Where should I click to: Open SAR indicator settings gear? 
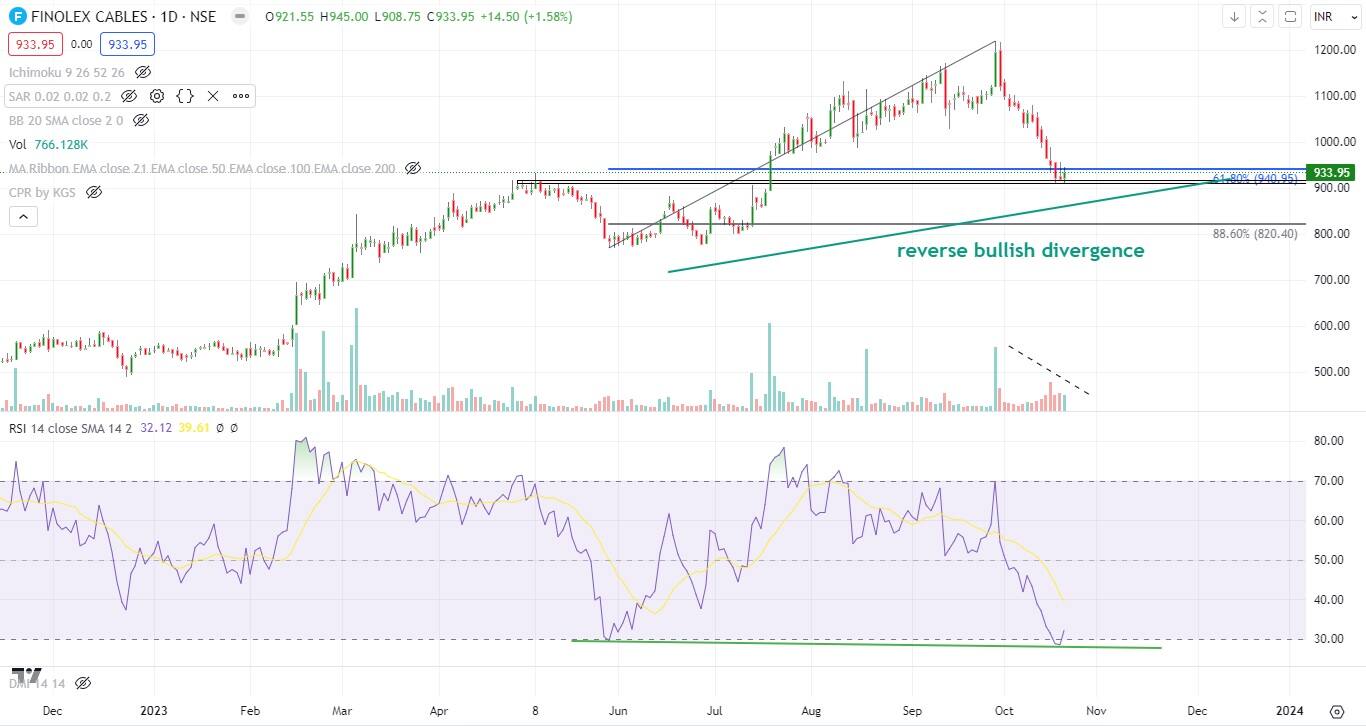(x=157, y=96)
